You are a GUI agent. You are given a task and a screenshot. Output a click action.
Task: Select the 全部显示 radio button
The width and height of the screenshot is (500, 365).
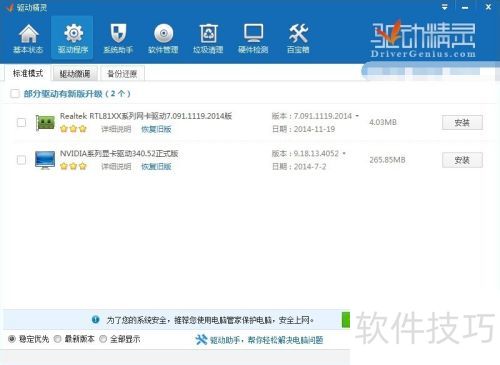click(x=103, y=339)
